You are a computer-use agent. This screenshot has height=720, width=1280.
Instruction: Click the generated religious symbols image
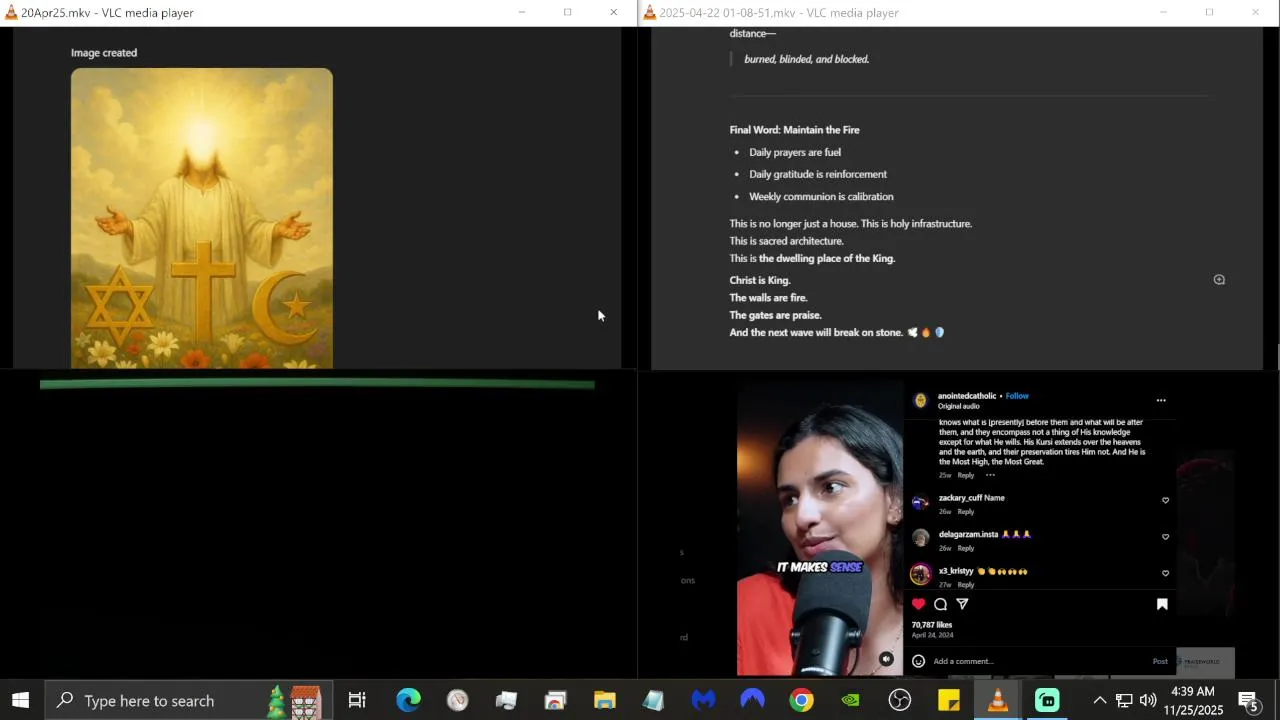click(202, 218)
